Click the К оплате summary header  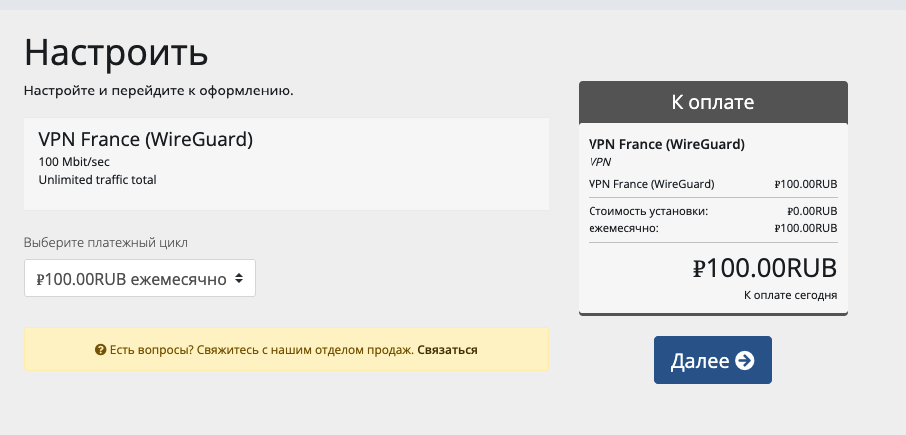(713, 102)
